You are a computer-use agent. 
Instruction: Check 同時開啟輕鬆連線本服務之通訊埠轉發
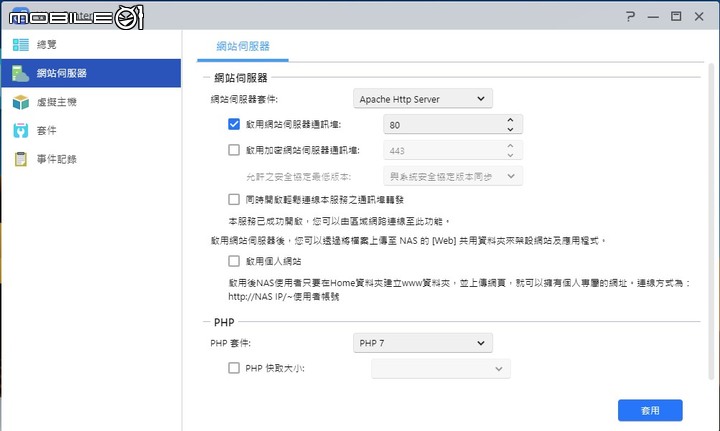234,199
